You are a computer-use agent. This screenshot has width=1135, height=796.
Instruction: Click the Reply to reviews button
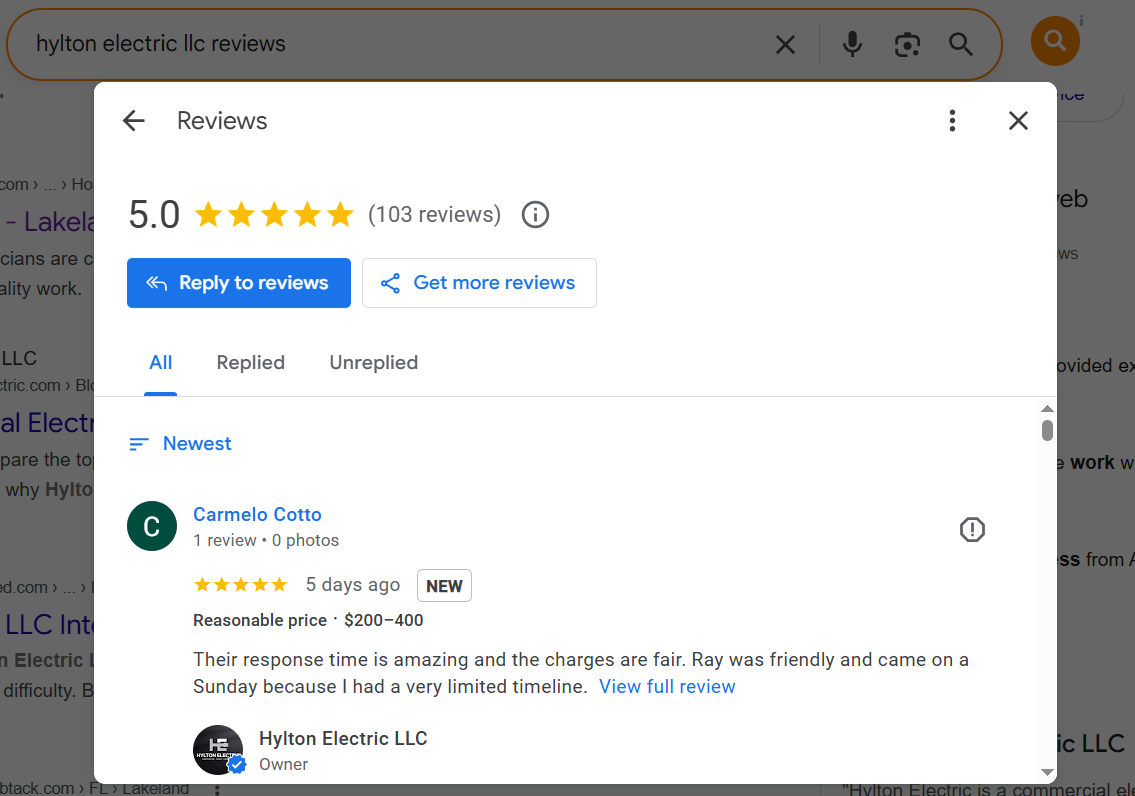pyautogui.click(x=238, y=283)
